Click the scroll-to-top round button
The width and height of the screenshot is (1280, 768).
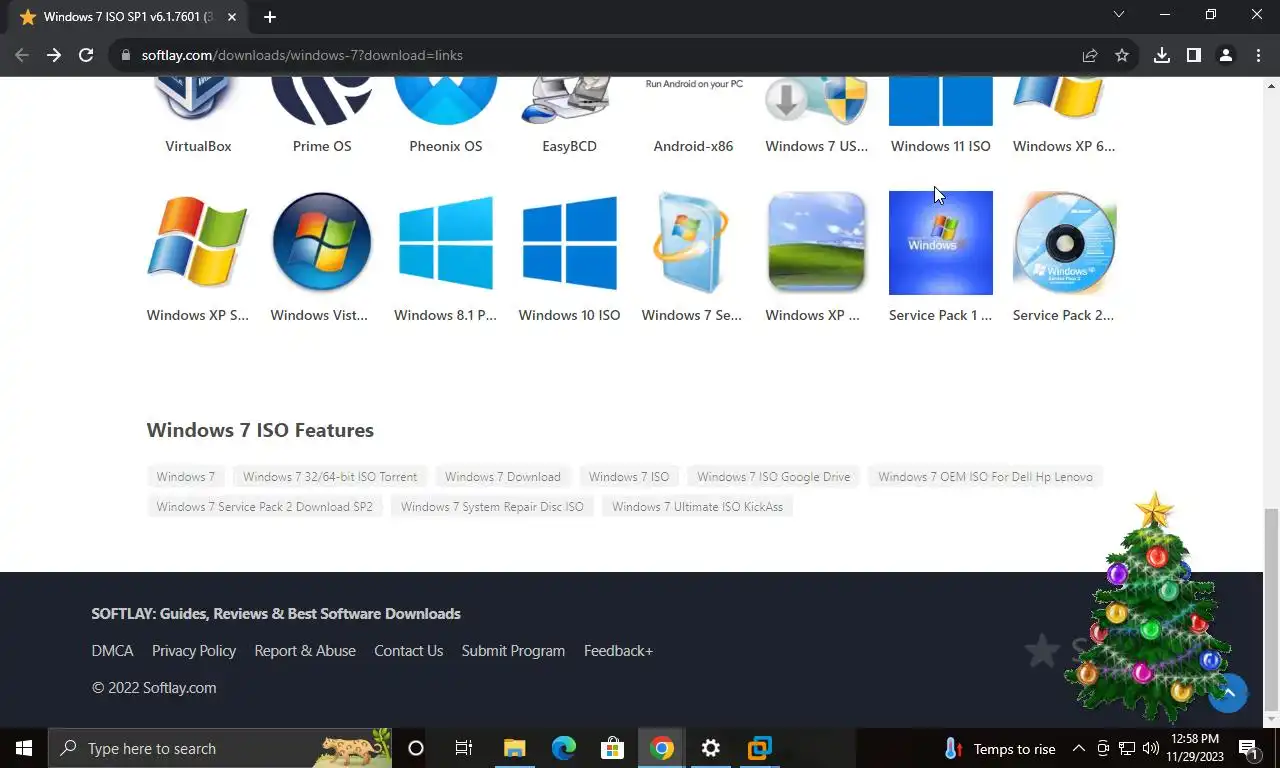click(1228, 693)
